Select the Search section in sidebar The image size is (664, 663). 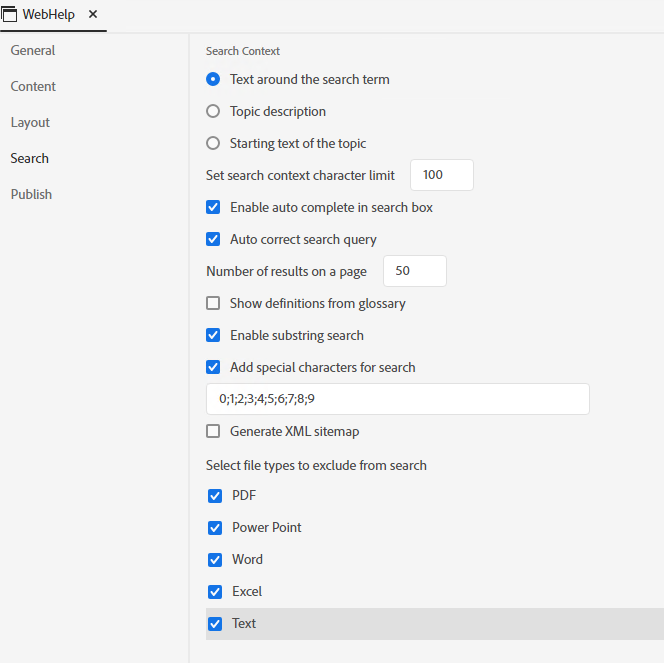[x=30, y=159]
